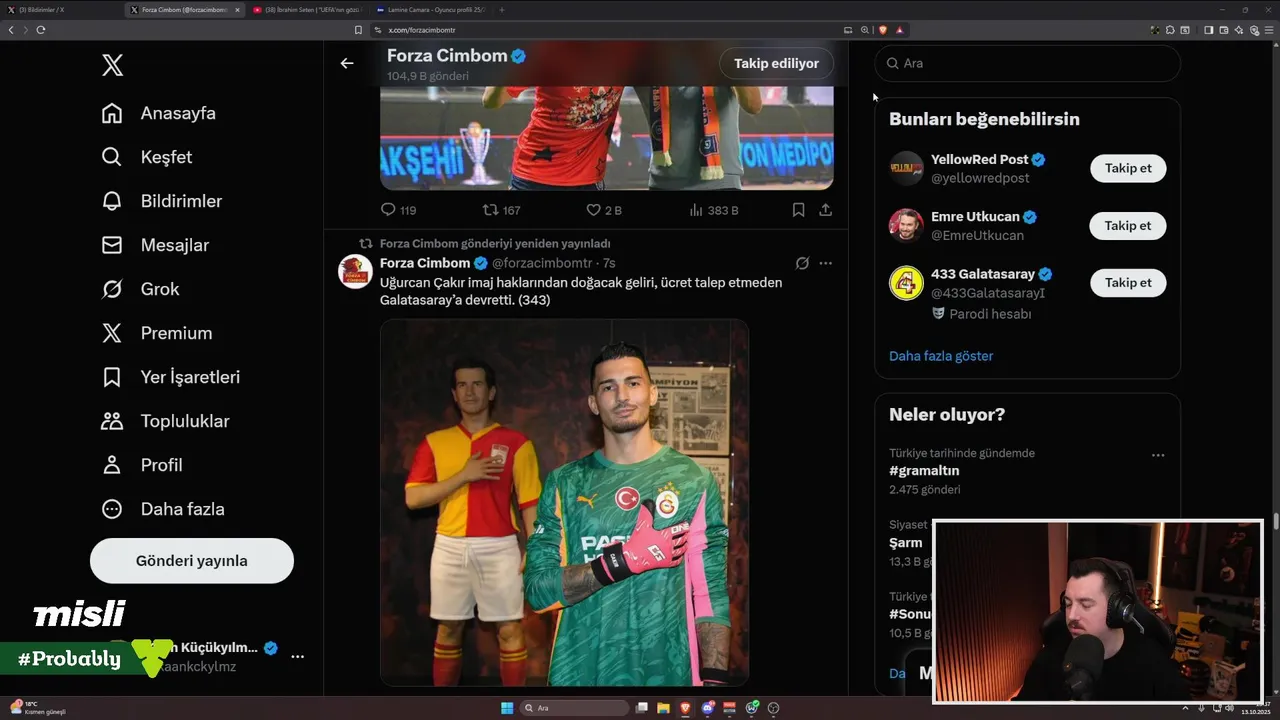Open Anasayfa home page
This screenshot has height=720, width=1280.
pyautogui.click(x=159, y=113)
